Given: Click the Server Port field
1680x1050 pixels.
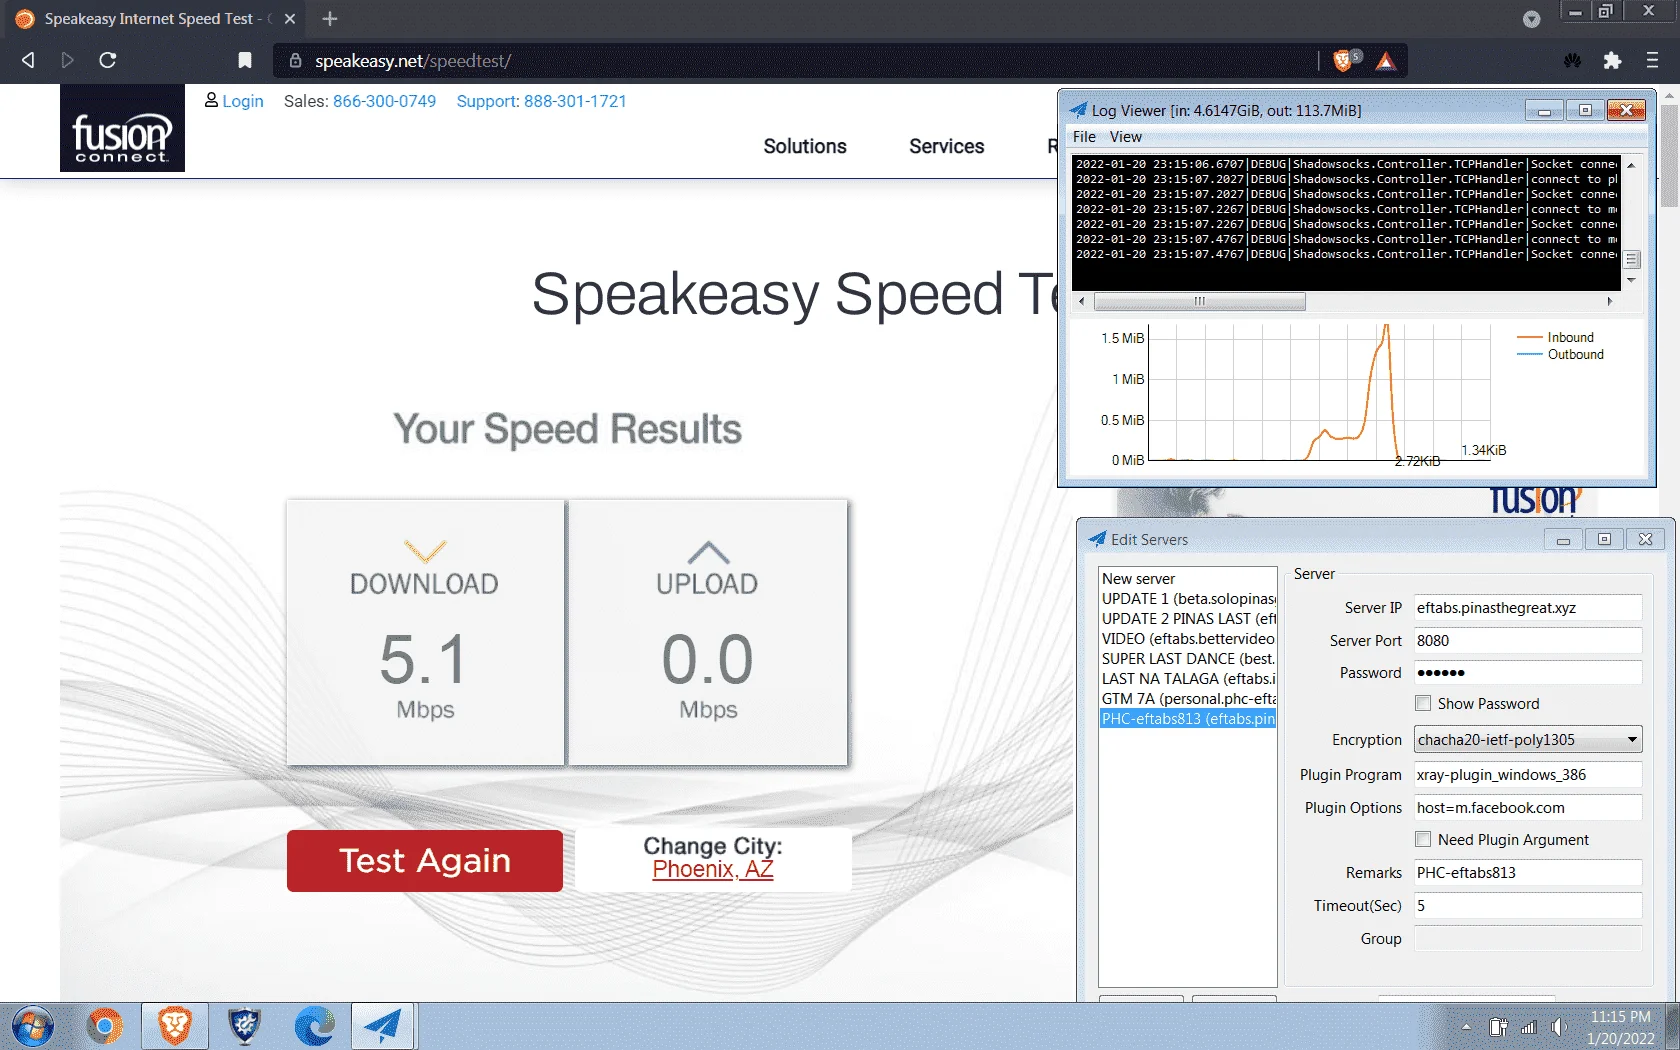Looking at the screenshot, I should click(x=1528, y=641).
